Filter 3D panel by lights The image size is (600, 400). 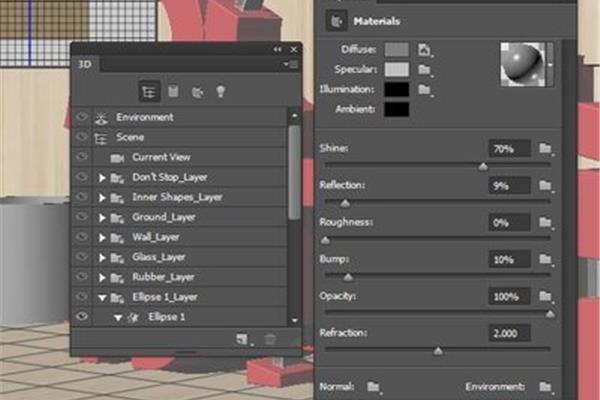pyautogui.click(x=220, y=91)
